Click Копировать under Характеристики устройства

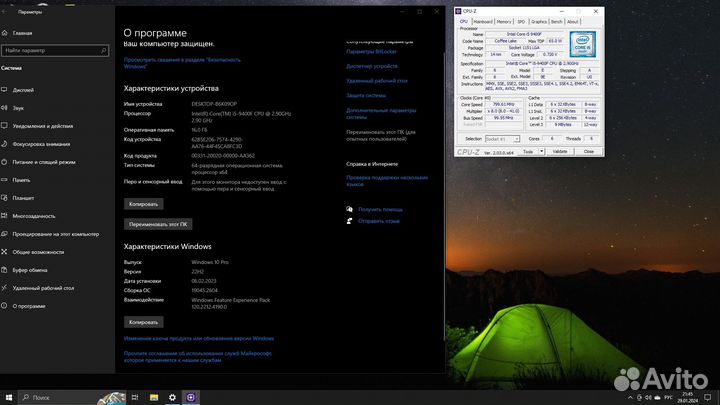pos(143,204)
